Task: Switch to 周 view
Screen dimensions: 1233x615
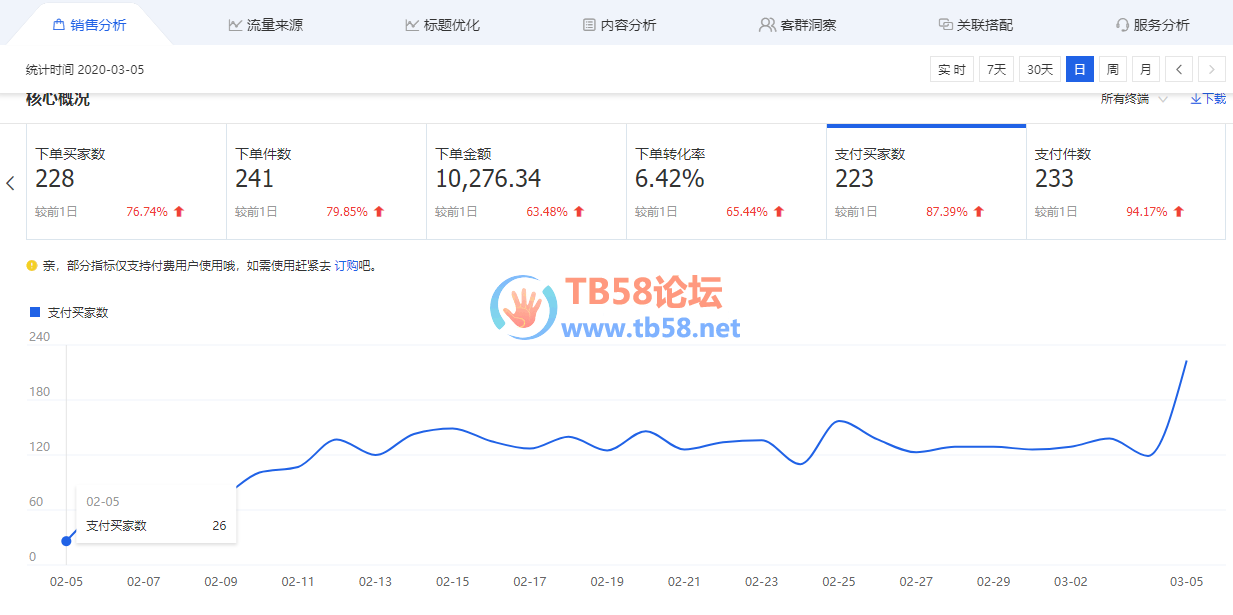Action: coord(1112,69)
